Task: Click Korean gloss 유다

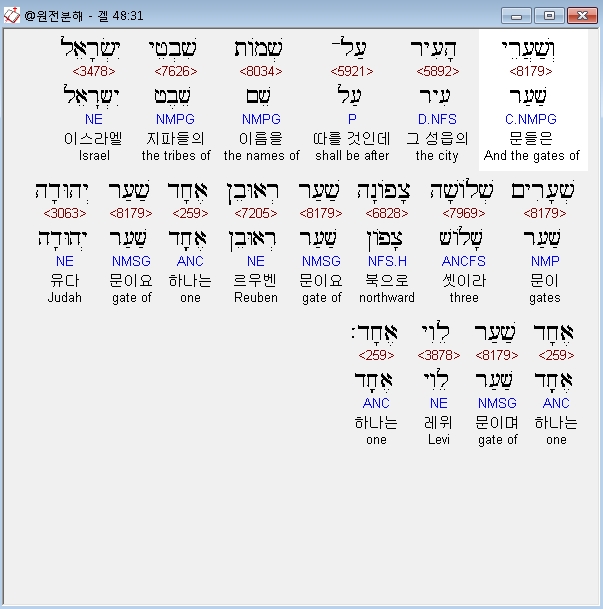Action: pos(65,281)
